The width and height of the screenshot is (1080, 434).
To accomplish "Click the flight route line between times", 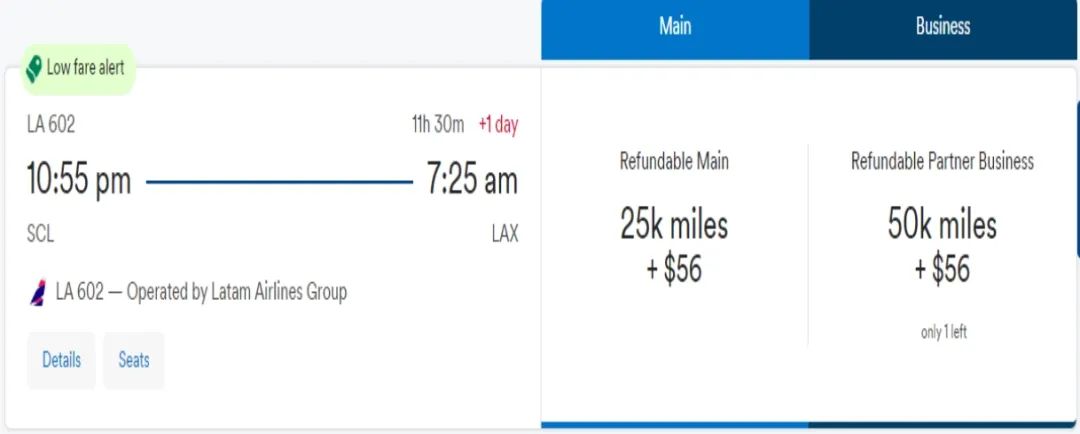I will pos(279,182).
